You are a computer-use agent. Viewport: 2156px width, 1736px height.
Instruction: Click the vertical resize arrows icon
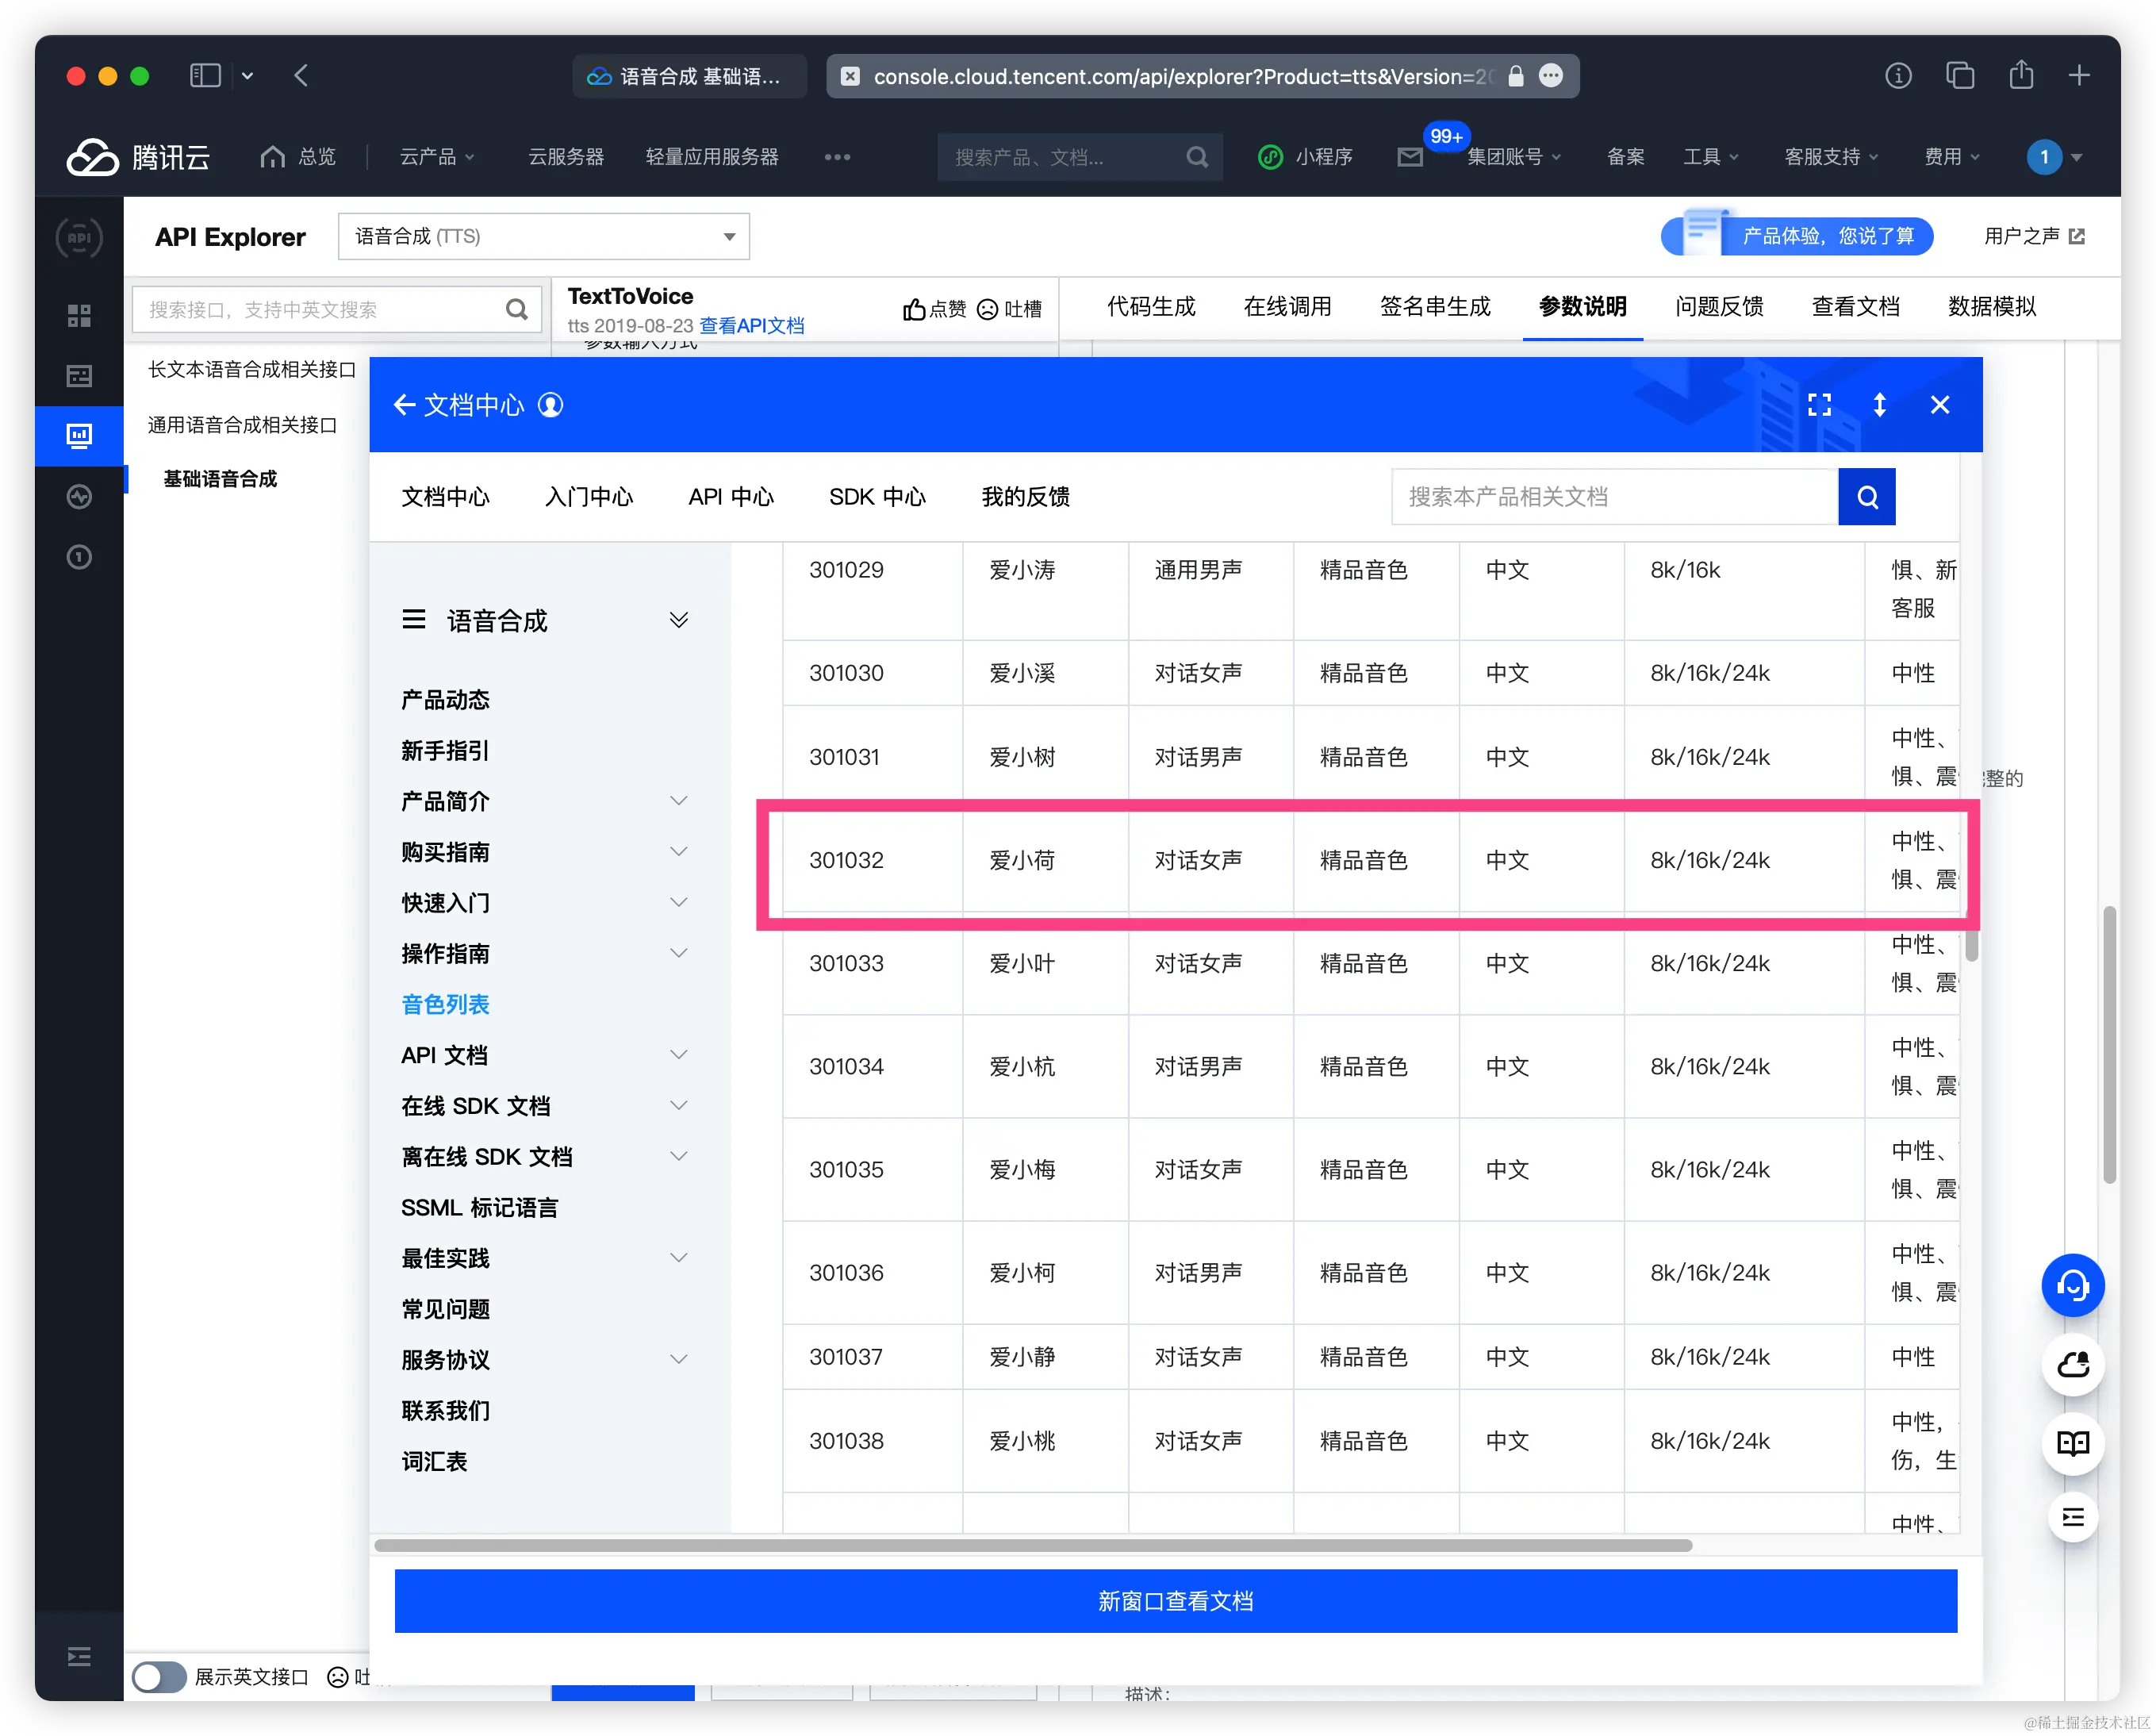[x=1879, y=405]
